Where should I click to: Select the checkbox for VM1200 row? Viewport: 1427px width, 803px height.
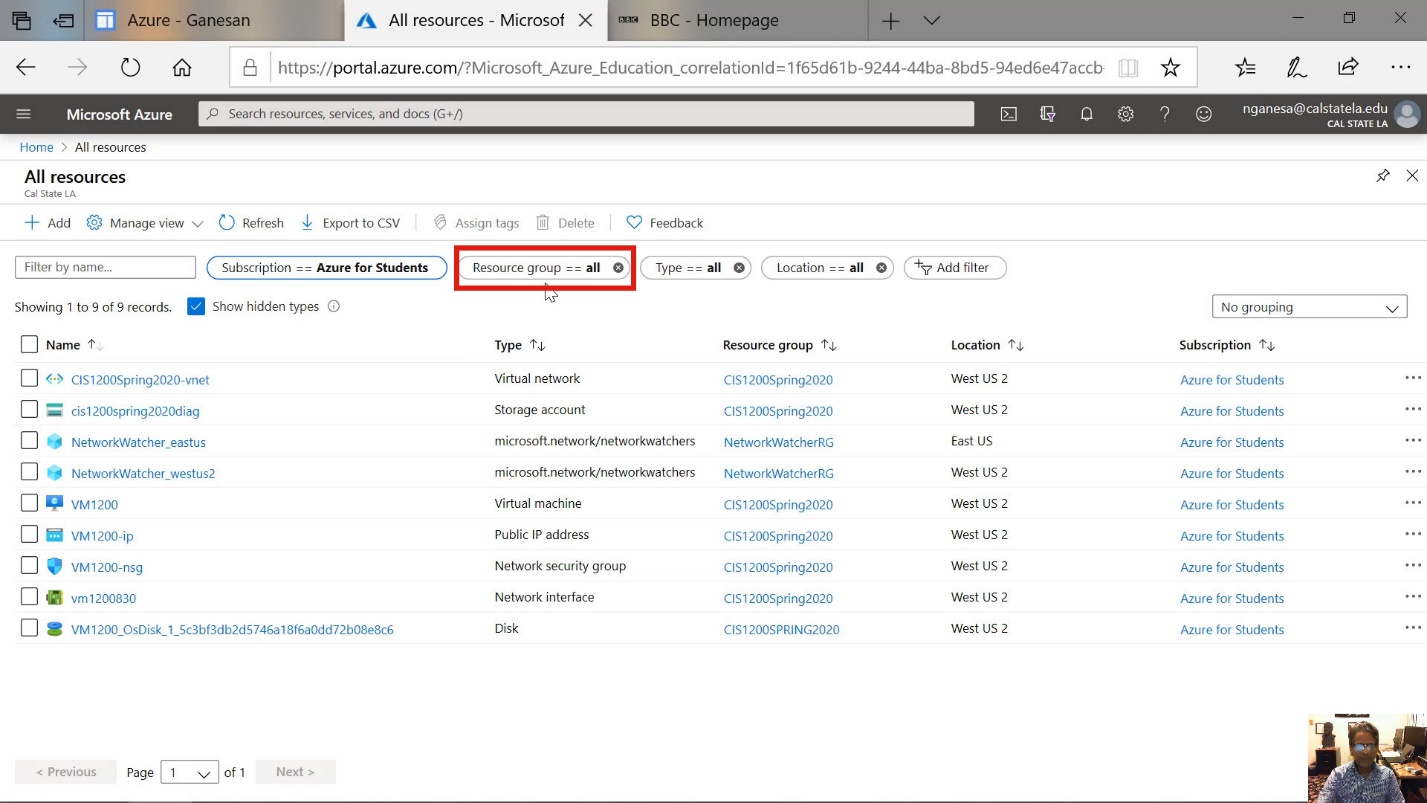[29, 503]
